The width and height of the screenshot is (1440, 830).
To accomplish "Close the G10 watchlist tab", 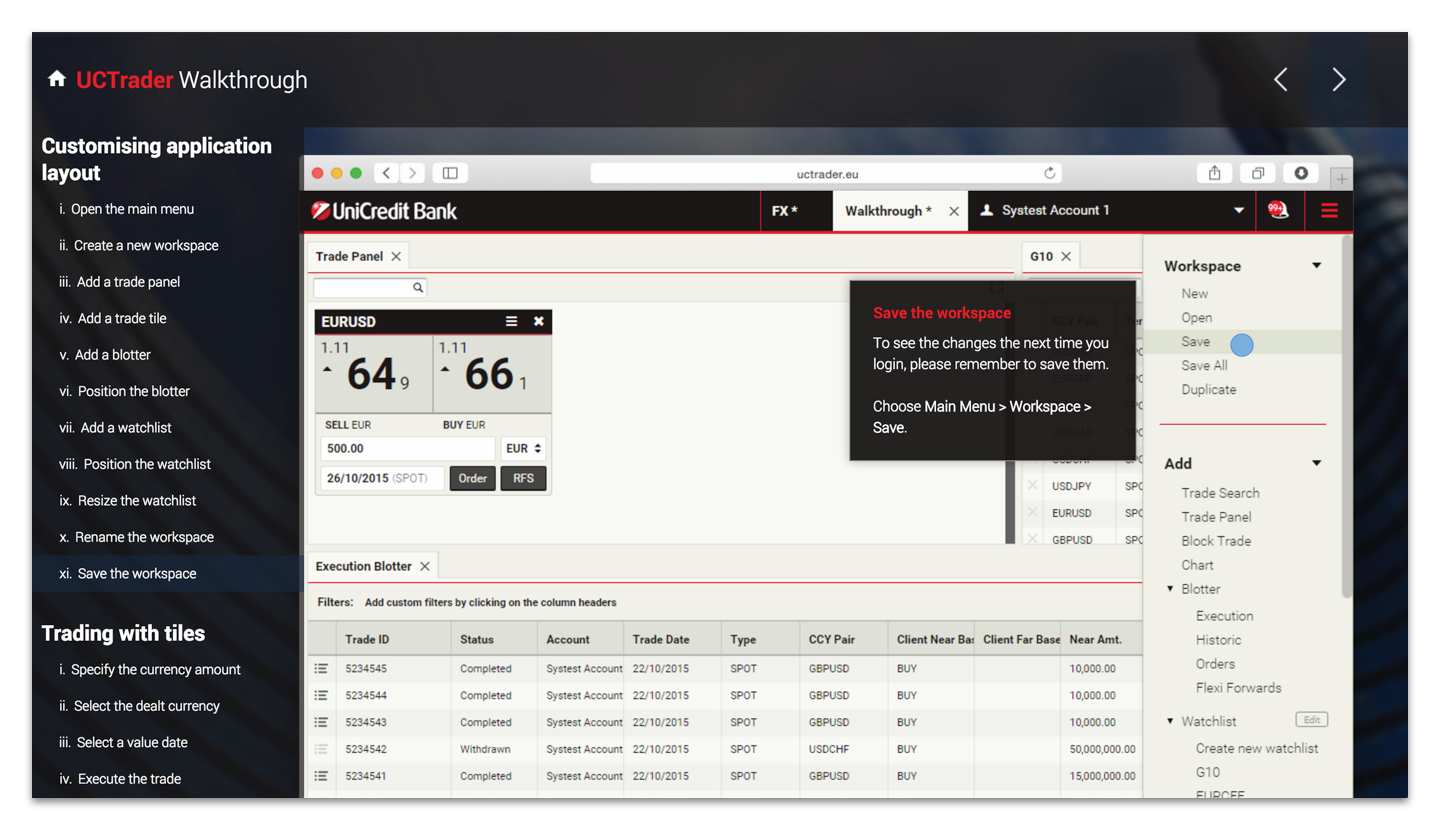I will coord(1066,257).
